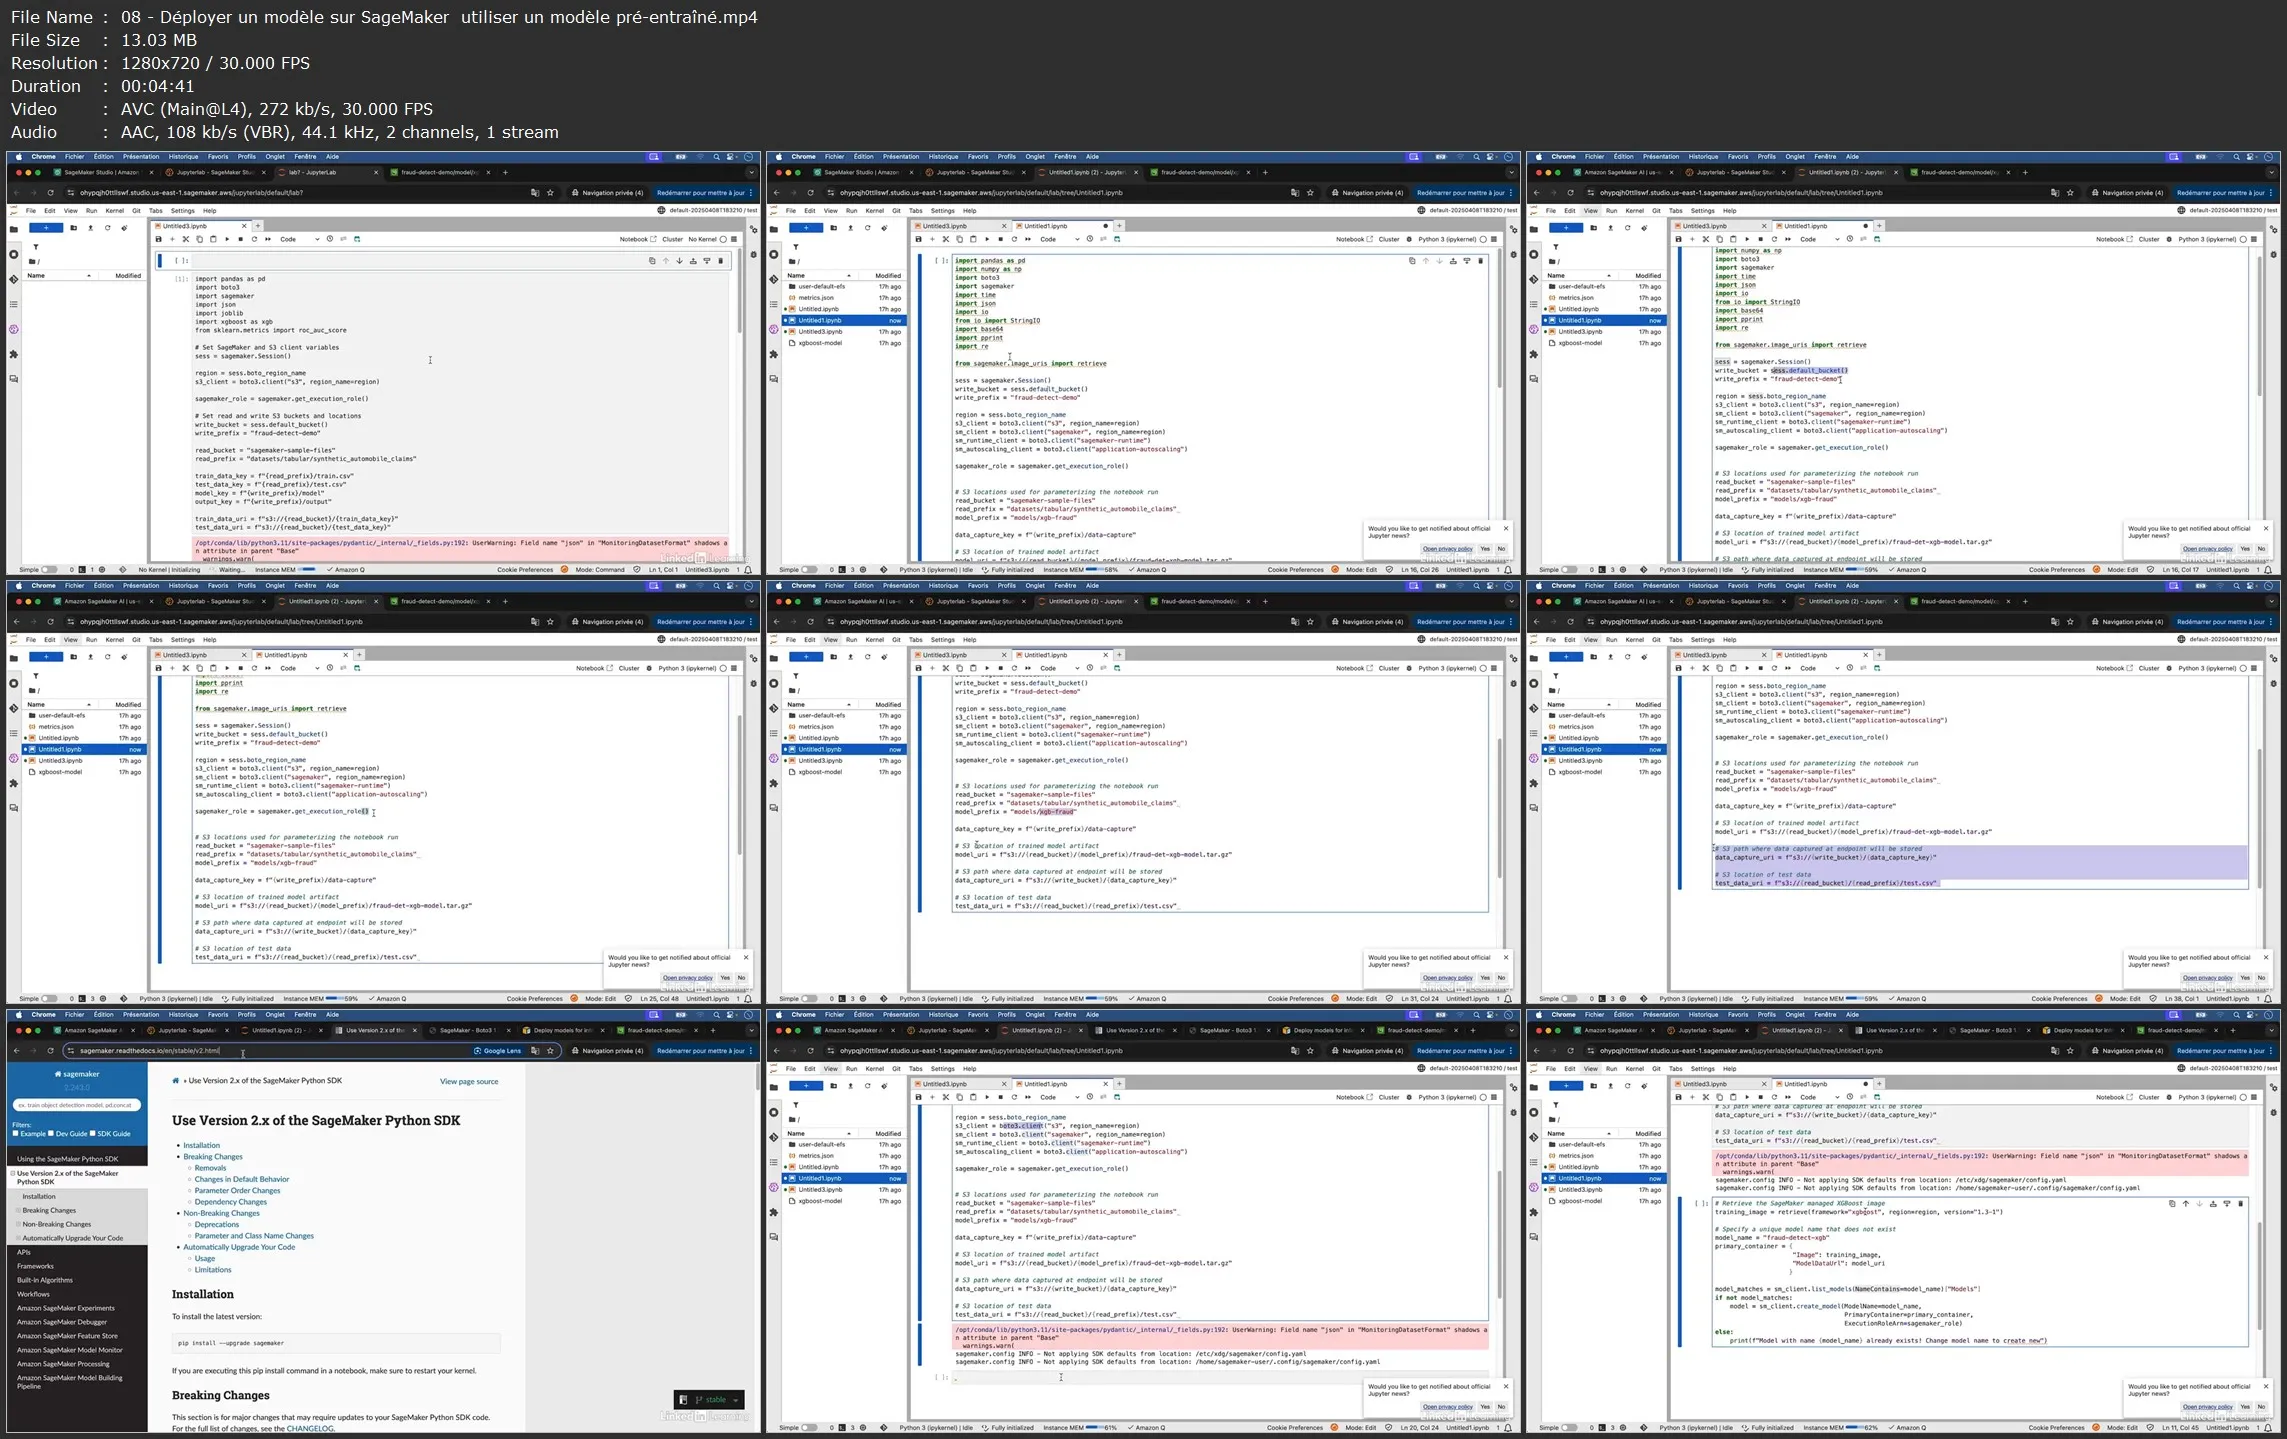
Task: Click the stop kernel square in the No Kernel frame
Action: [x=240, y=239]
